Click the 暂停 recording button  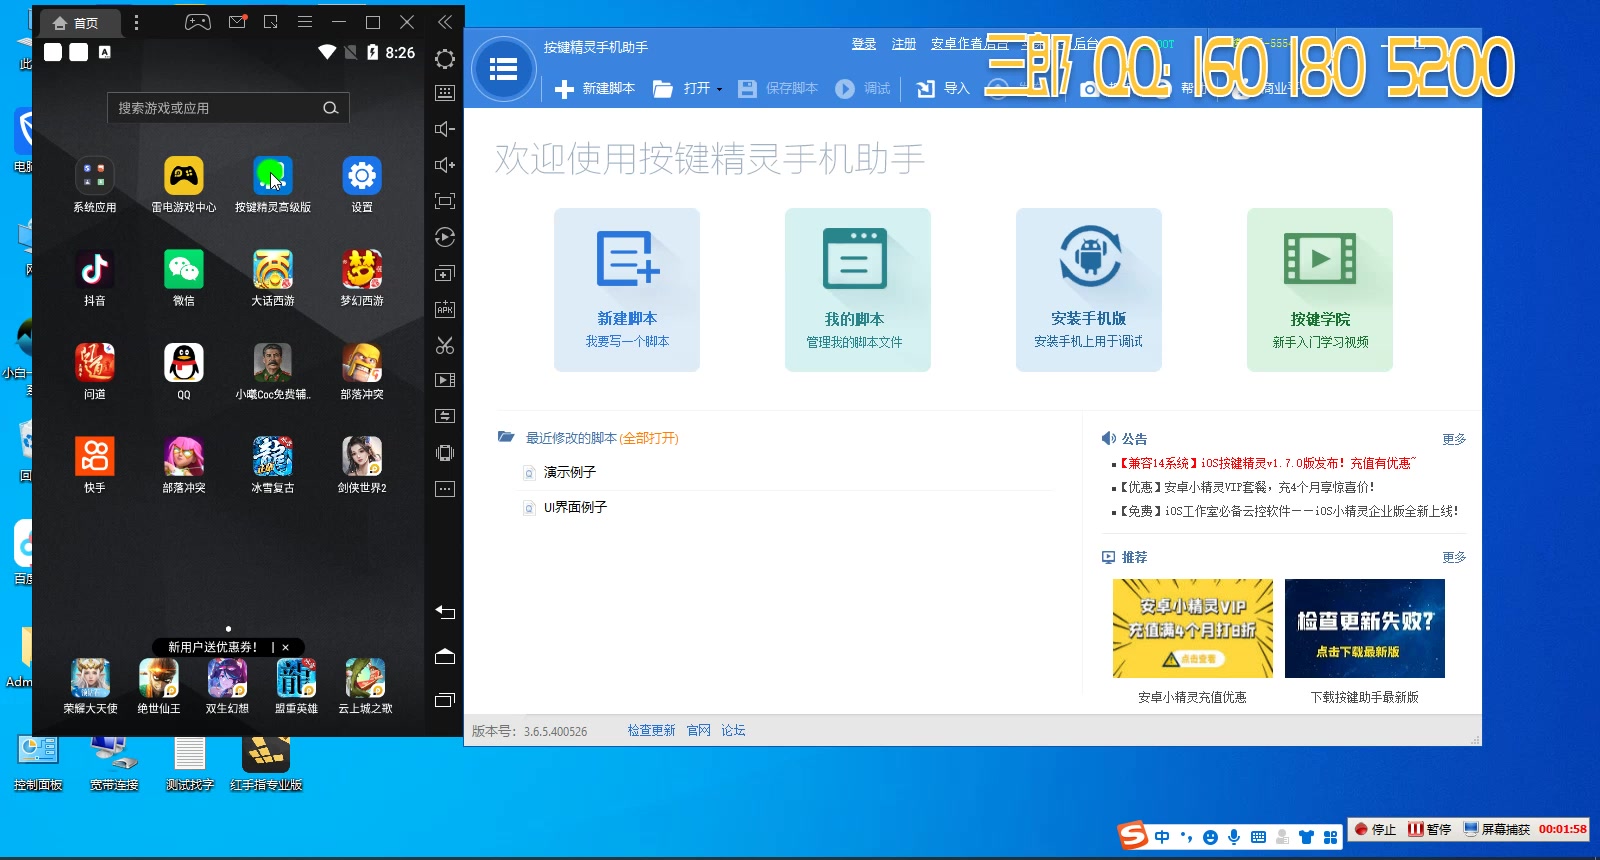[x=1430, y=829]
